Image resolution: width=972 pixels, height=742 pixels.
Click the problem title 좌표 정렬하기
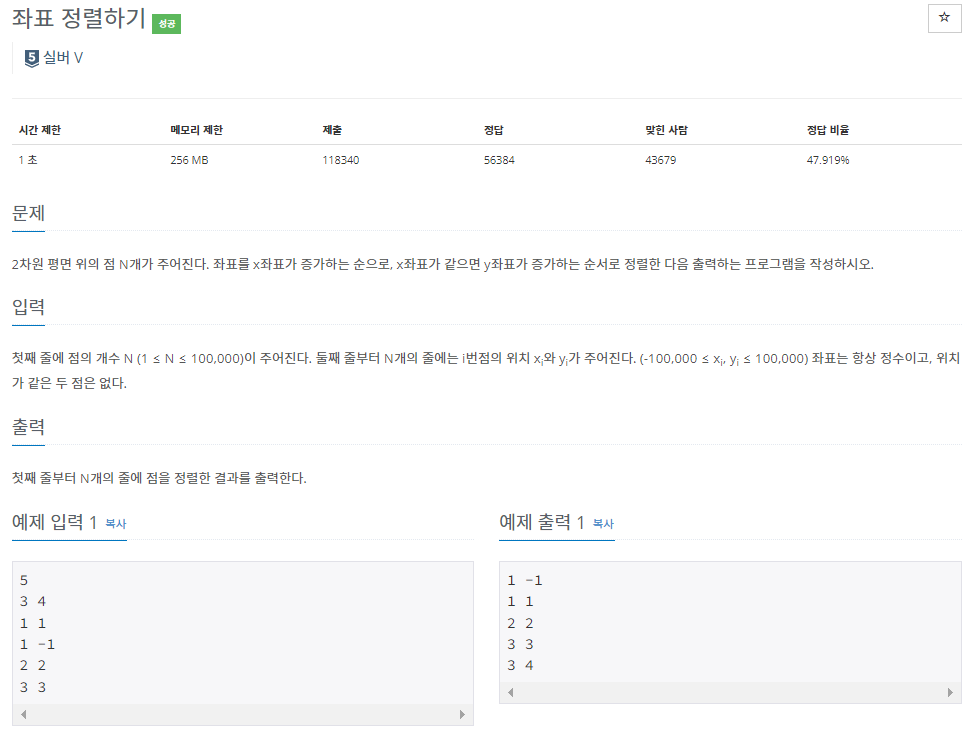click(x=79, y=19)
